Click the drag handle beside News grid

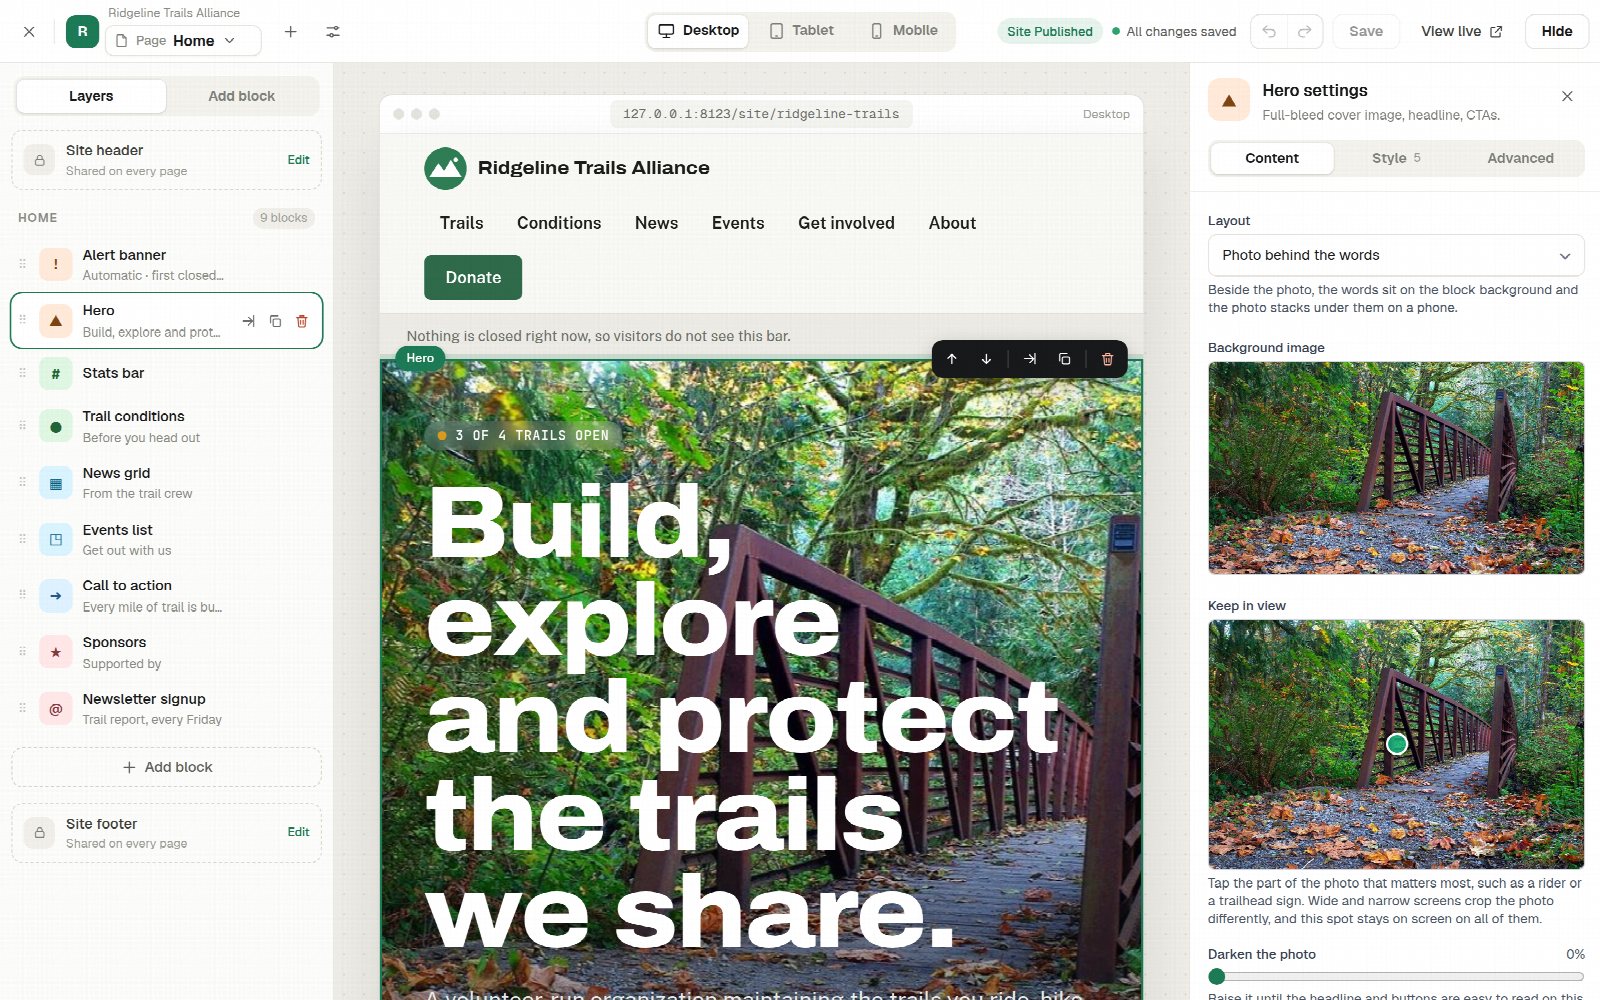(x=22, y=482)
